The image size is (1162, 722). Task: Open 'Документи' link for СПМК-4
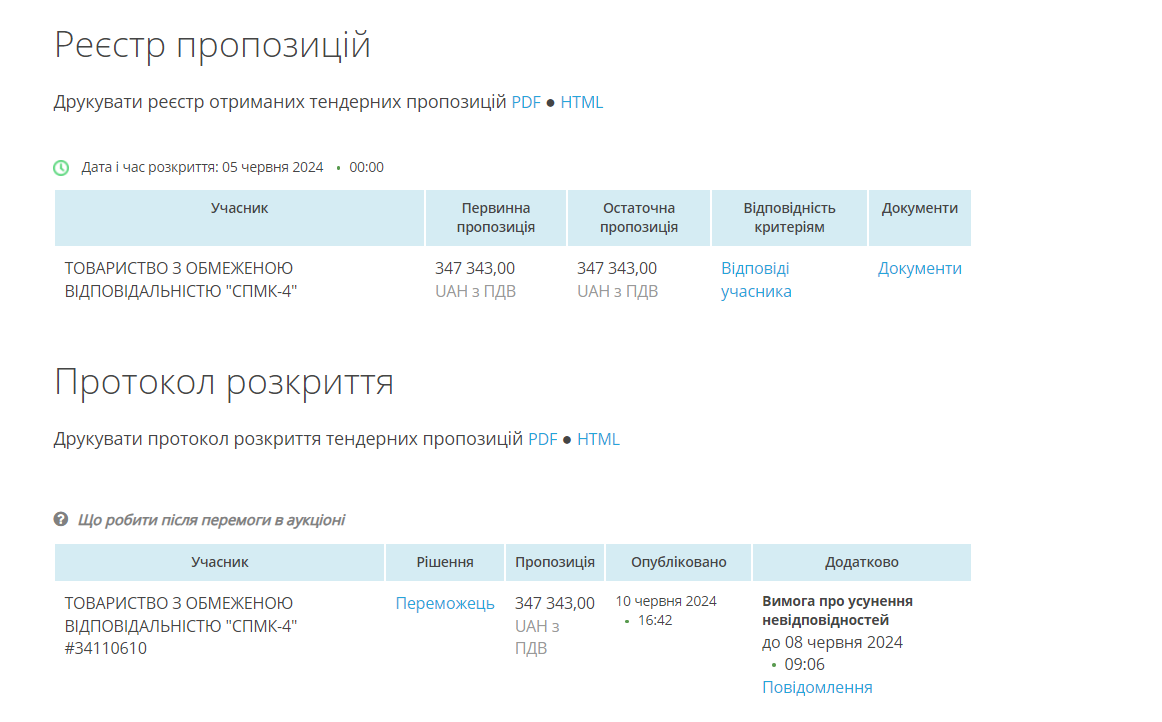point(920,268)
